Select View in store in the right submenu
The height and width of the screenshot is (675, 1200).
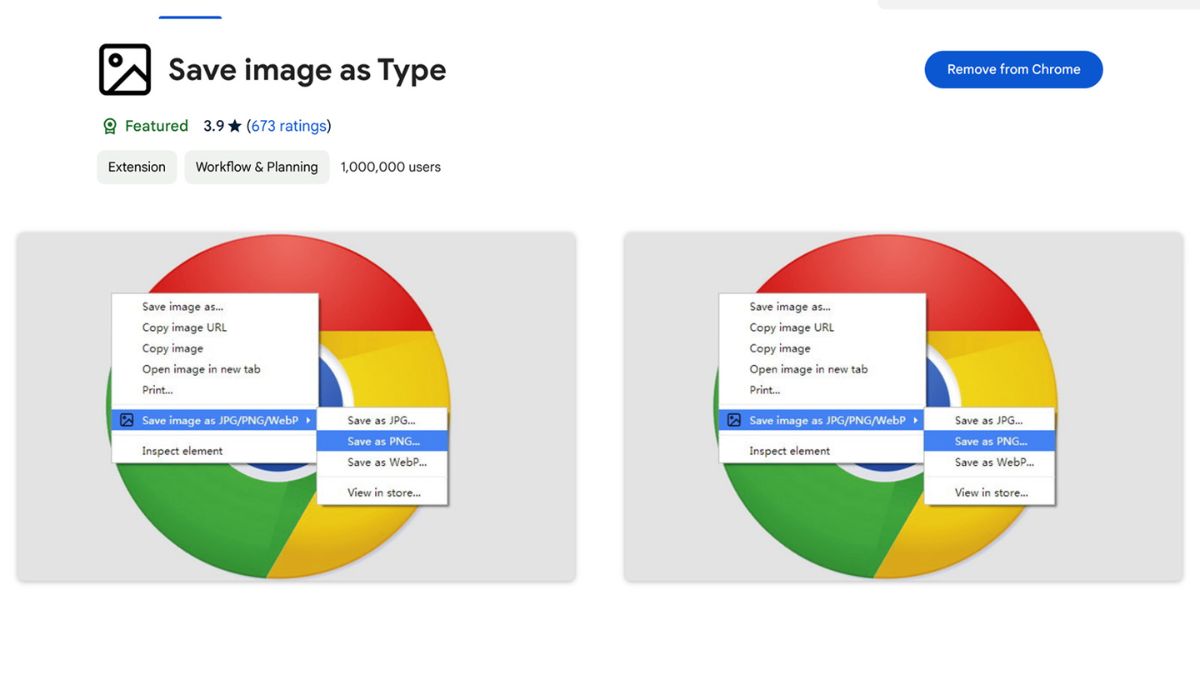pyautogui.click(x=990, y=492)
